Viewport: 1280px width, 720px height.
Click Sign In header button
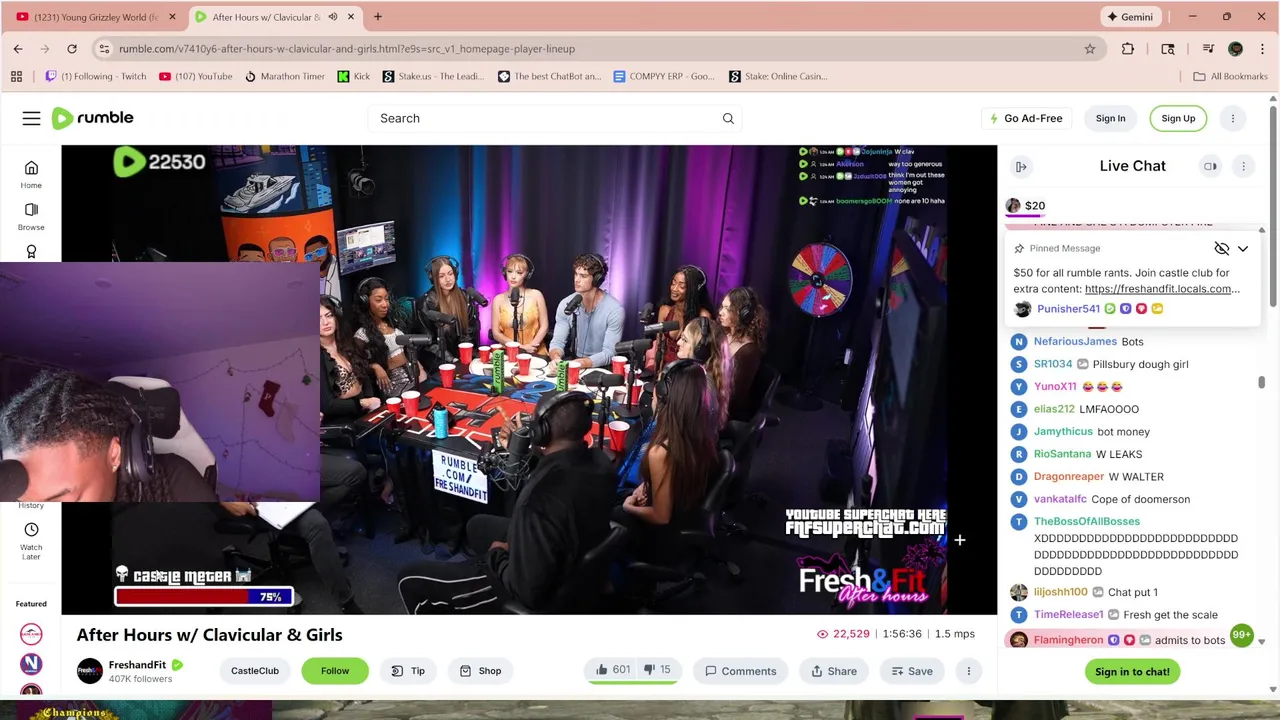pyautogui.click(x=1110, y=118)
